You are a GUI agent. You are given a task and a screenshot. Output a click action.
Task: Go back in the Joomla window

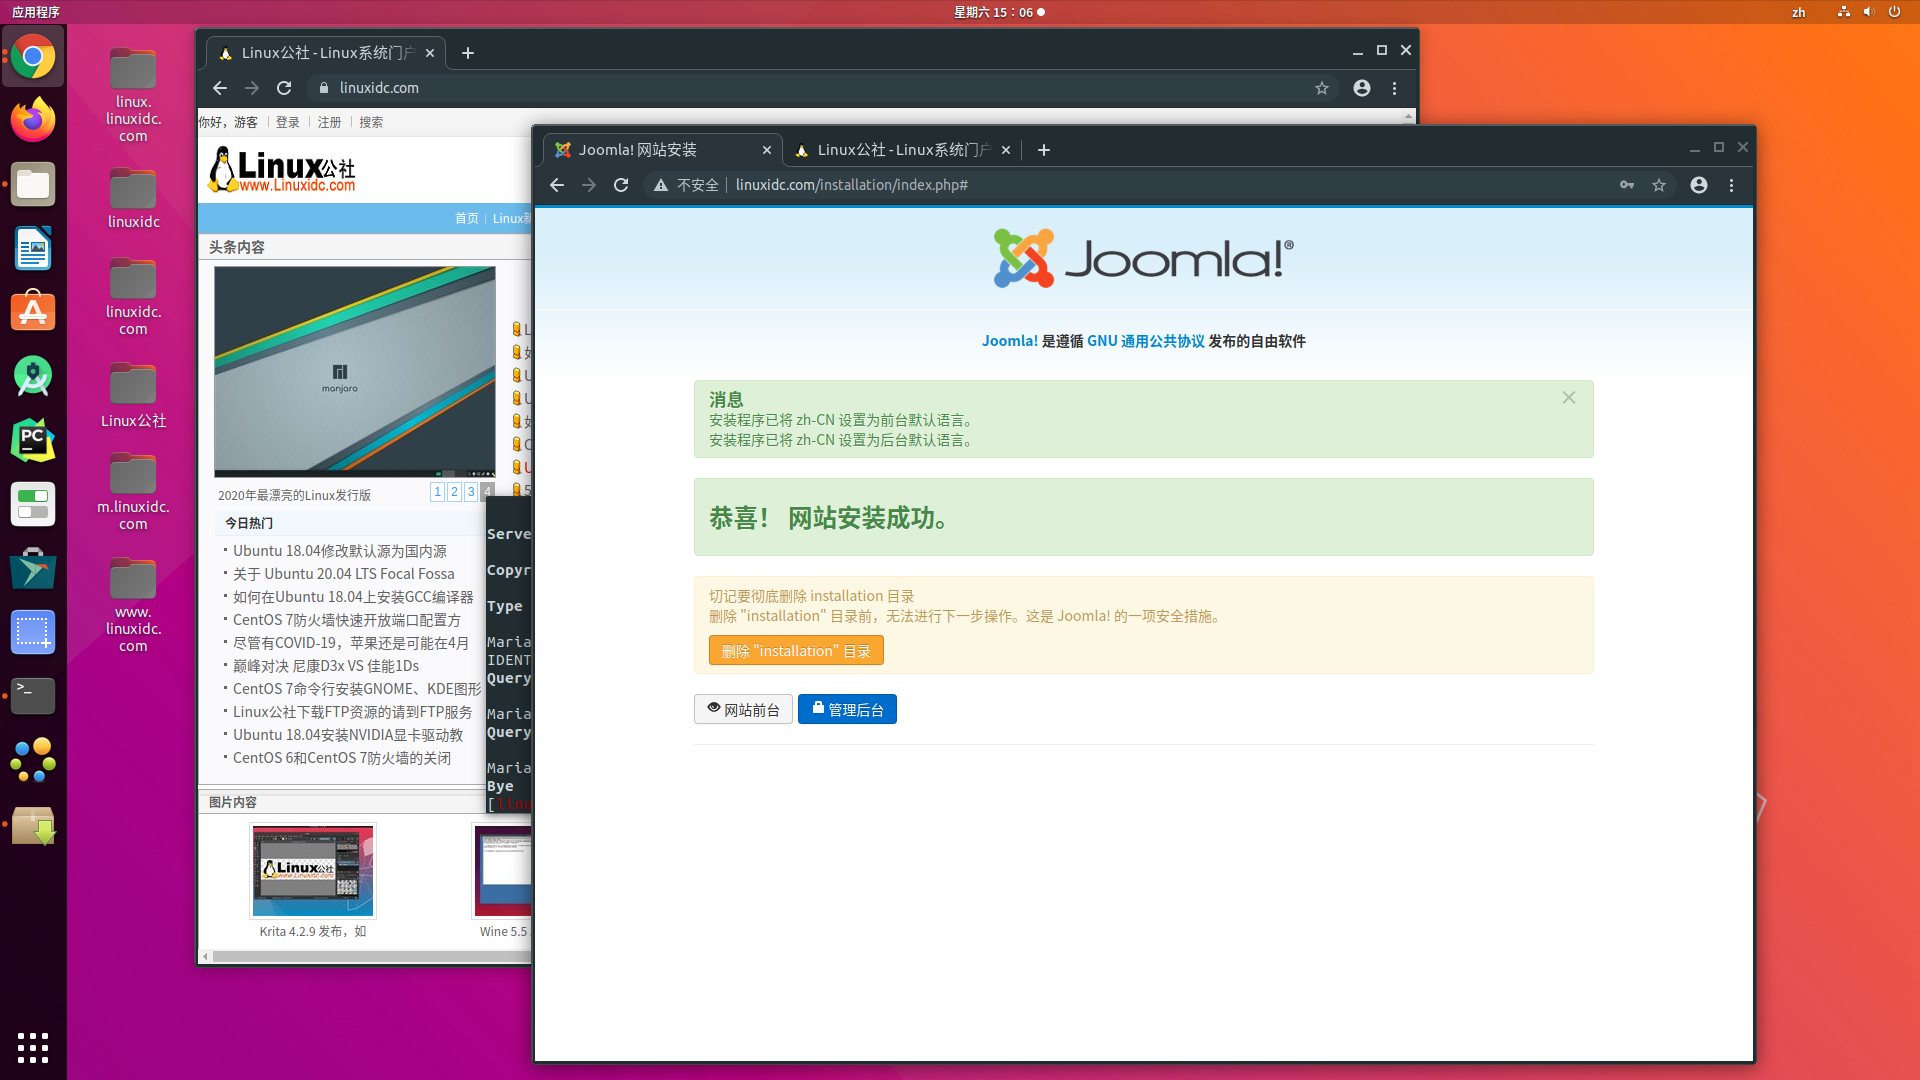click(557, 185)
